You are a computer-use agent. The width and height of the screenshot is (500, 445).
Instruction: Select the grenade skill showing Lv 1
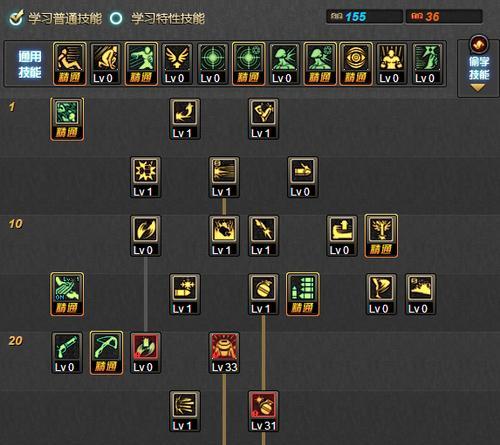coord(263,294)
